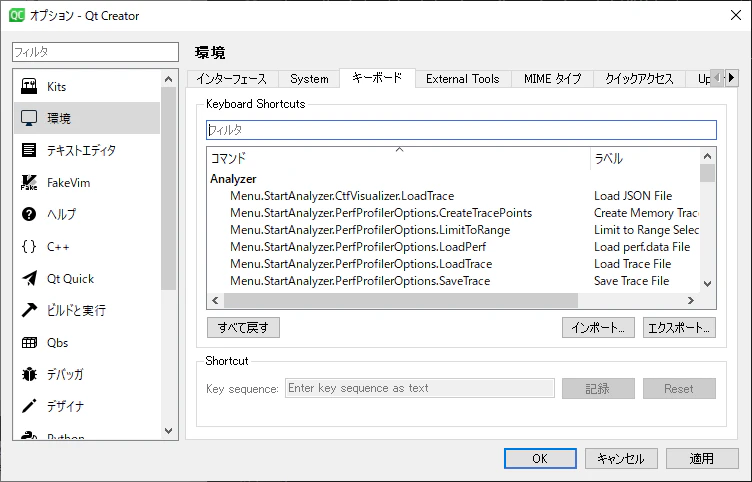752x482 pixels.
Task: Click the ビルドと実行 hammer icon
Action: coord(29,310)
